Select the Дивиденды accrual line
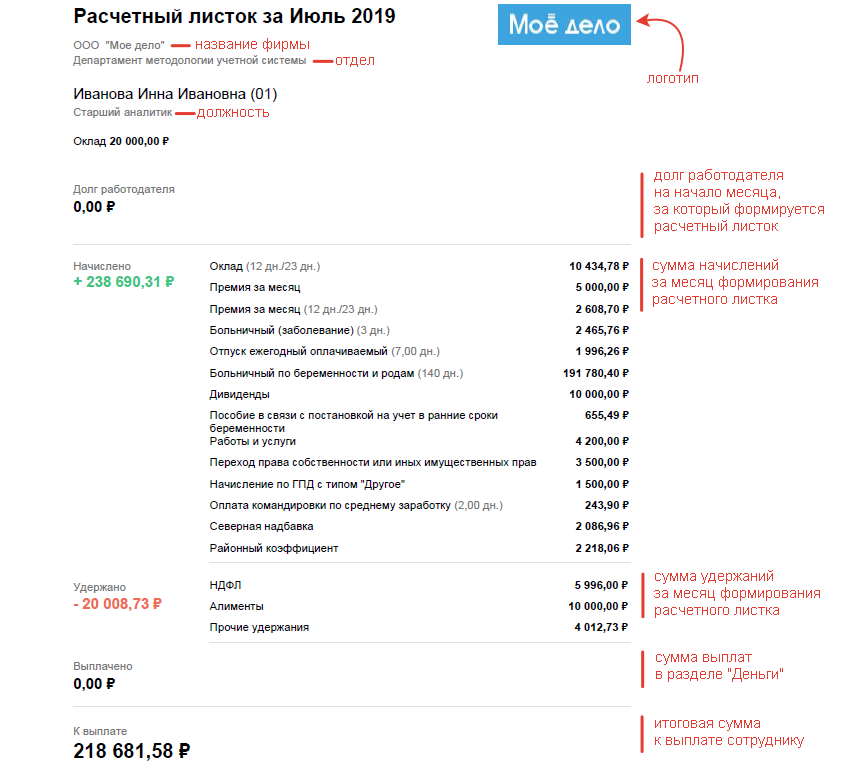This screenshot has width=860, height=765. tap(239, 395)
